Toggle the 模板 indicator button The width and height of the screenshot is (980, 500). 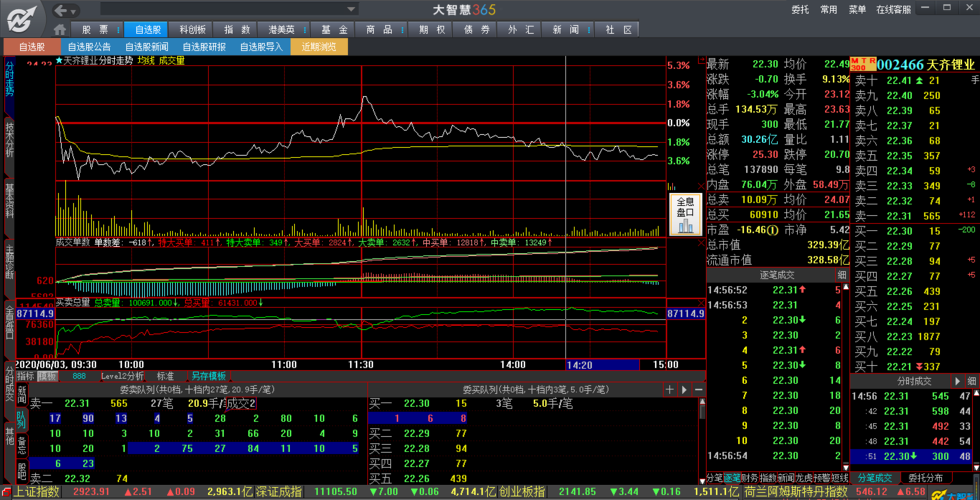tap(47, 376)
